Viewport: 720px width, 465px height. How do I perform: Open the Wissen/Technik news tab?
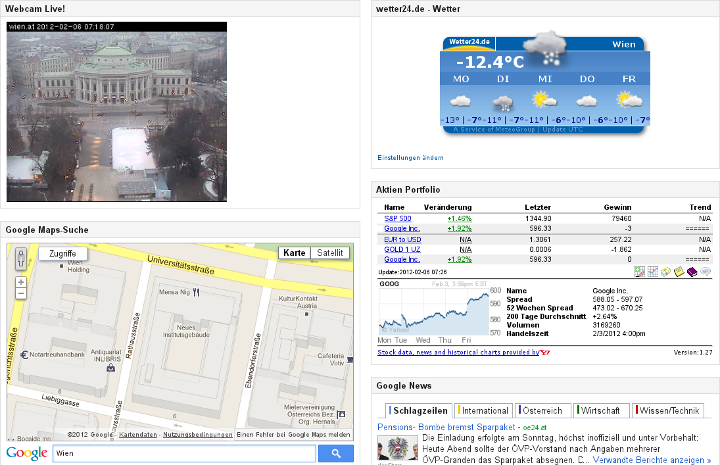(x=668, y=410)
